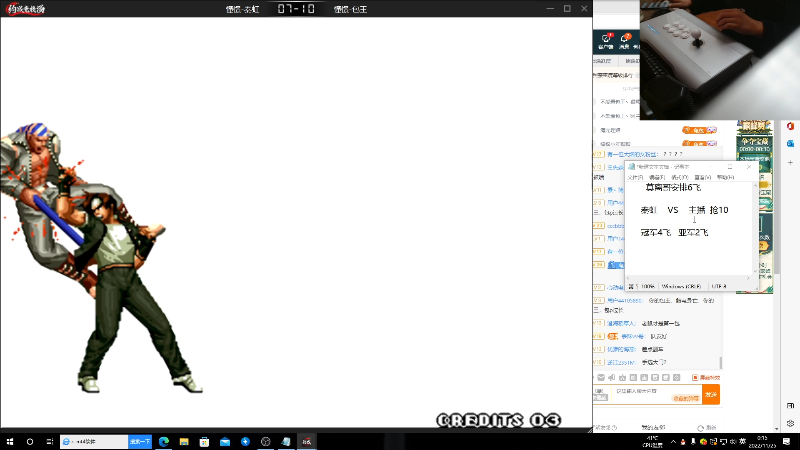Click the fourth square icon after crown
Image resolution: width=800 pixels, height=450 pixels.
click(666, 378)
